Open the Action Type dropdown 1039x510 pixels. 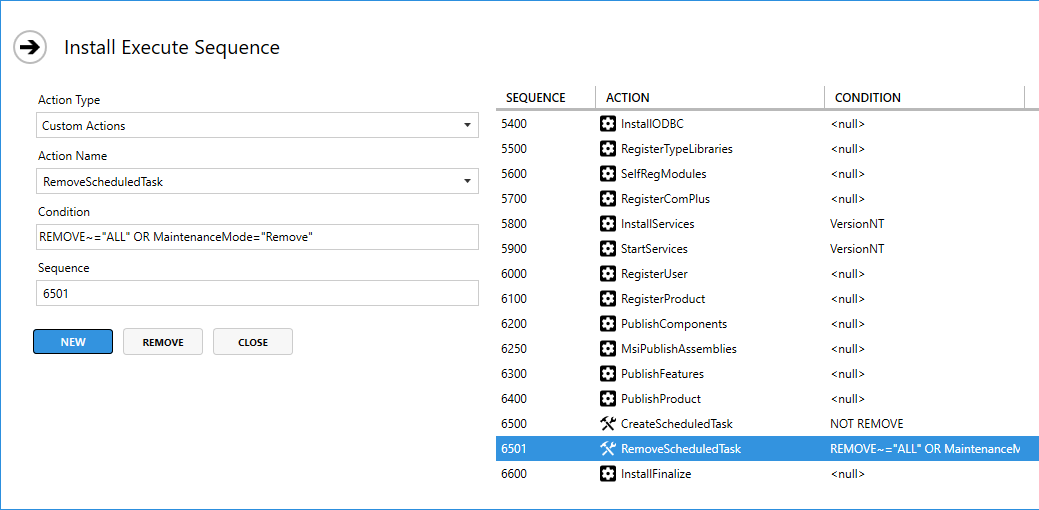(x=256, y=126)
